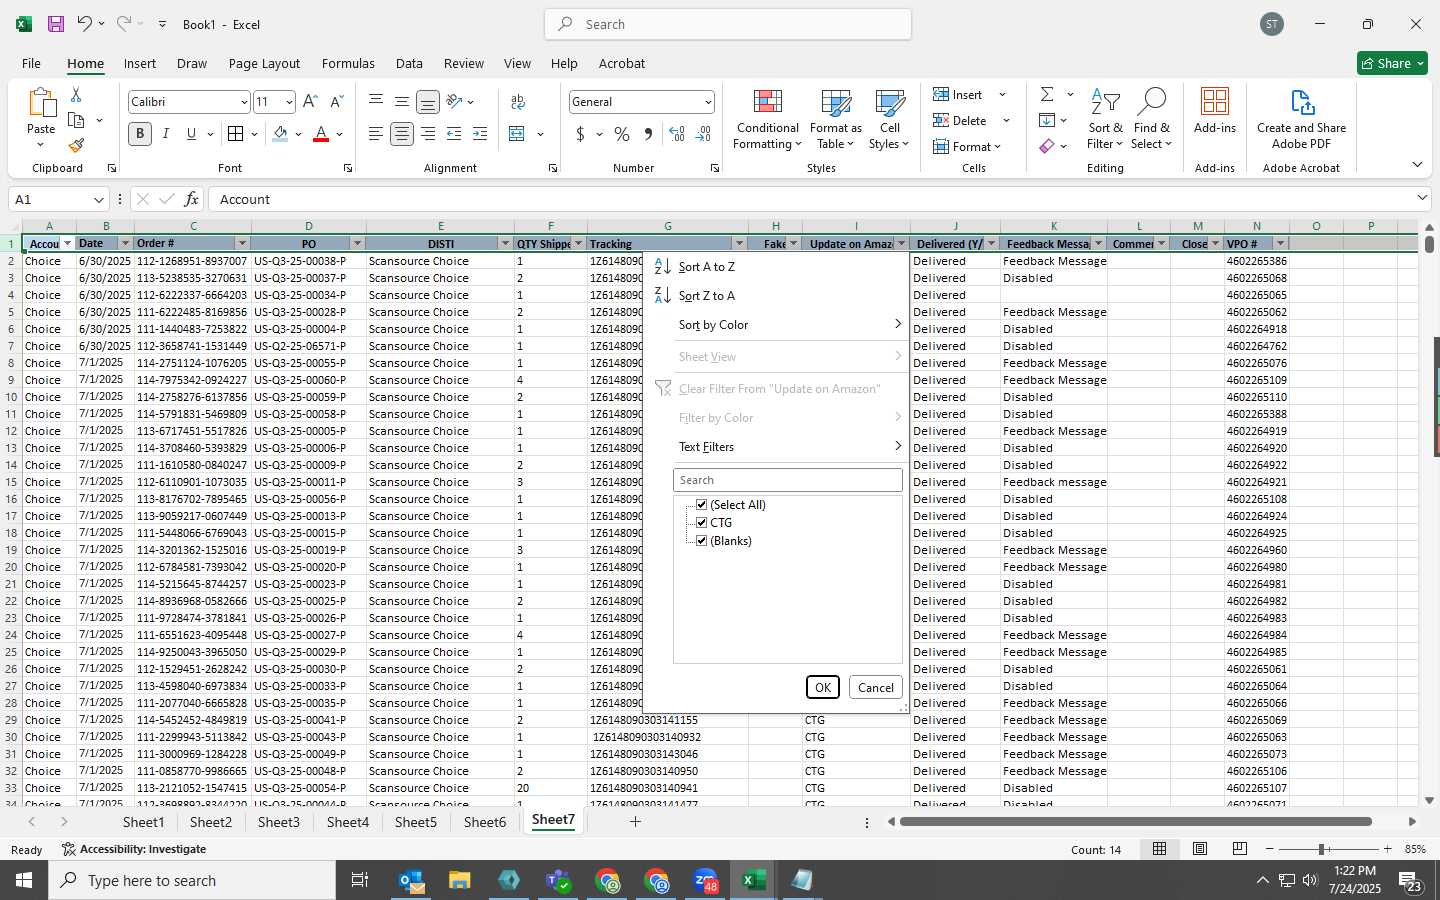Open Format as Table gallery

click(x=835, y=120)
